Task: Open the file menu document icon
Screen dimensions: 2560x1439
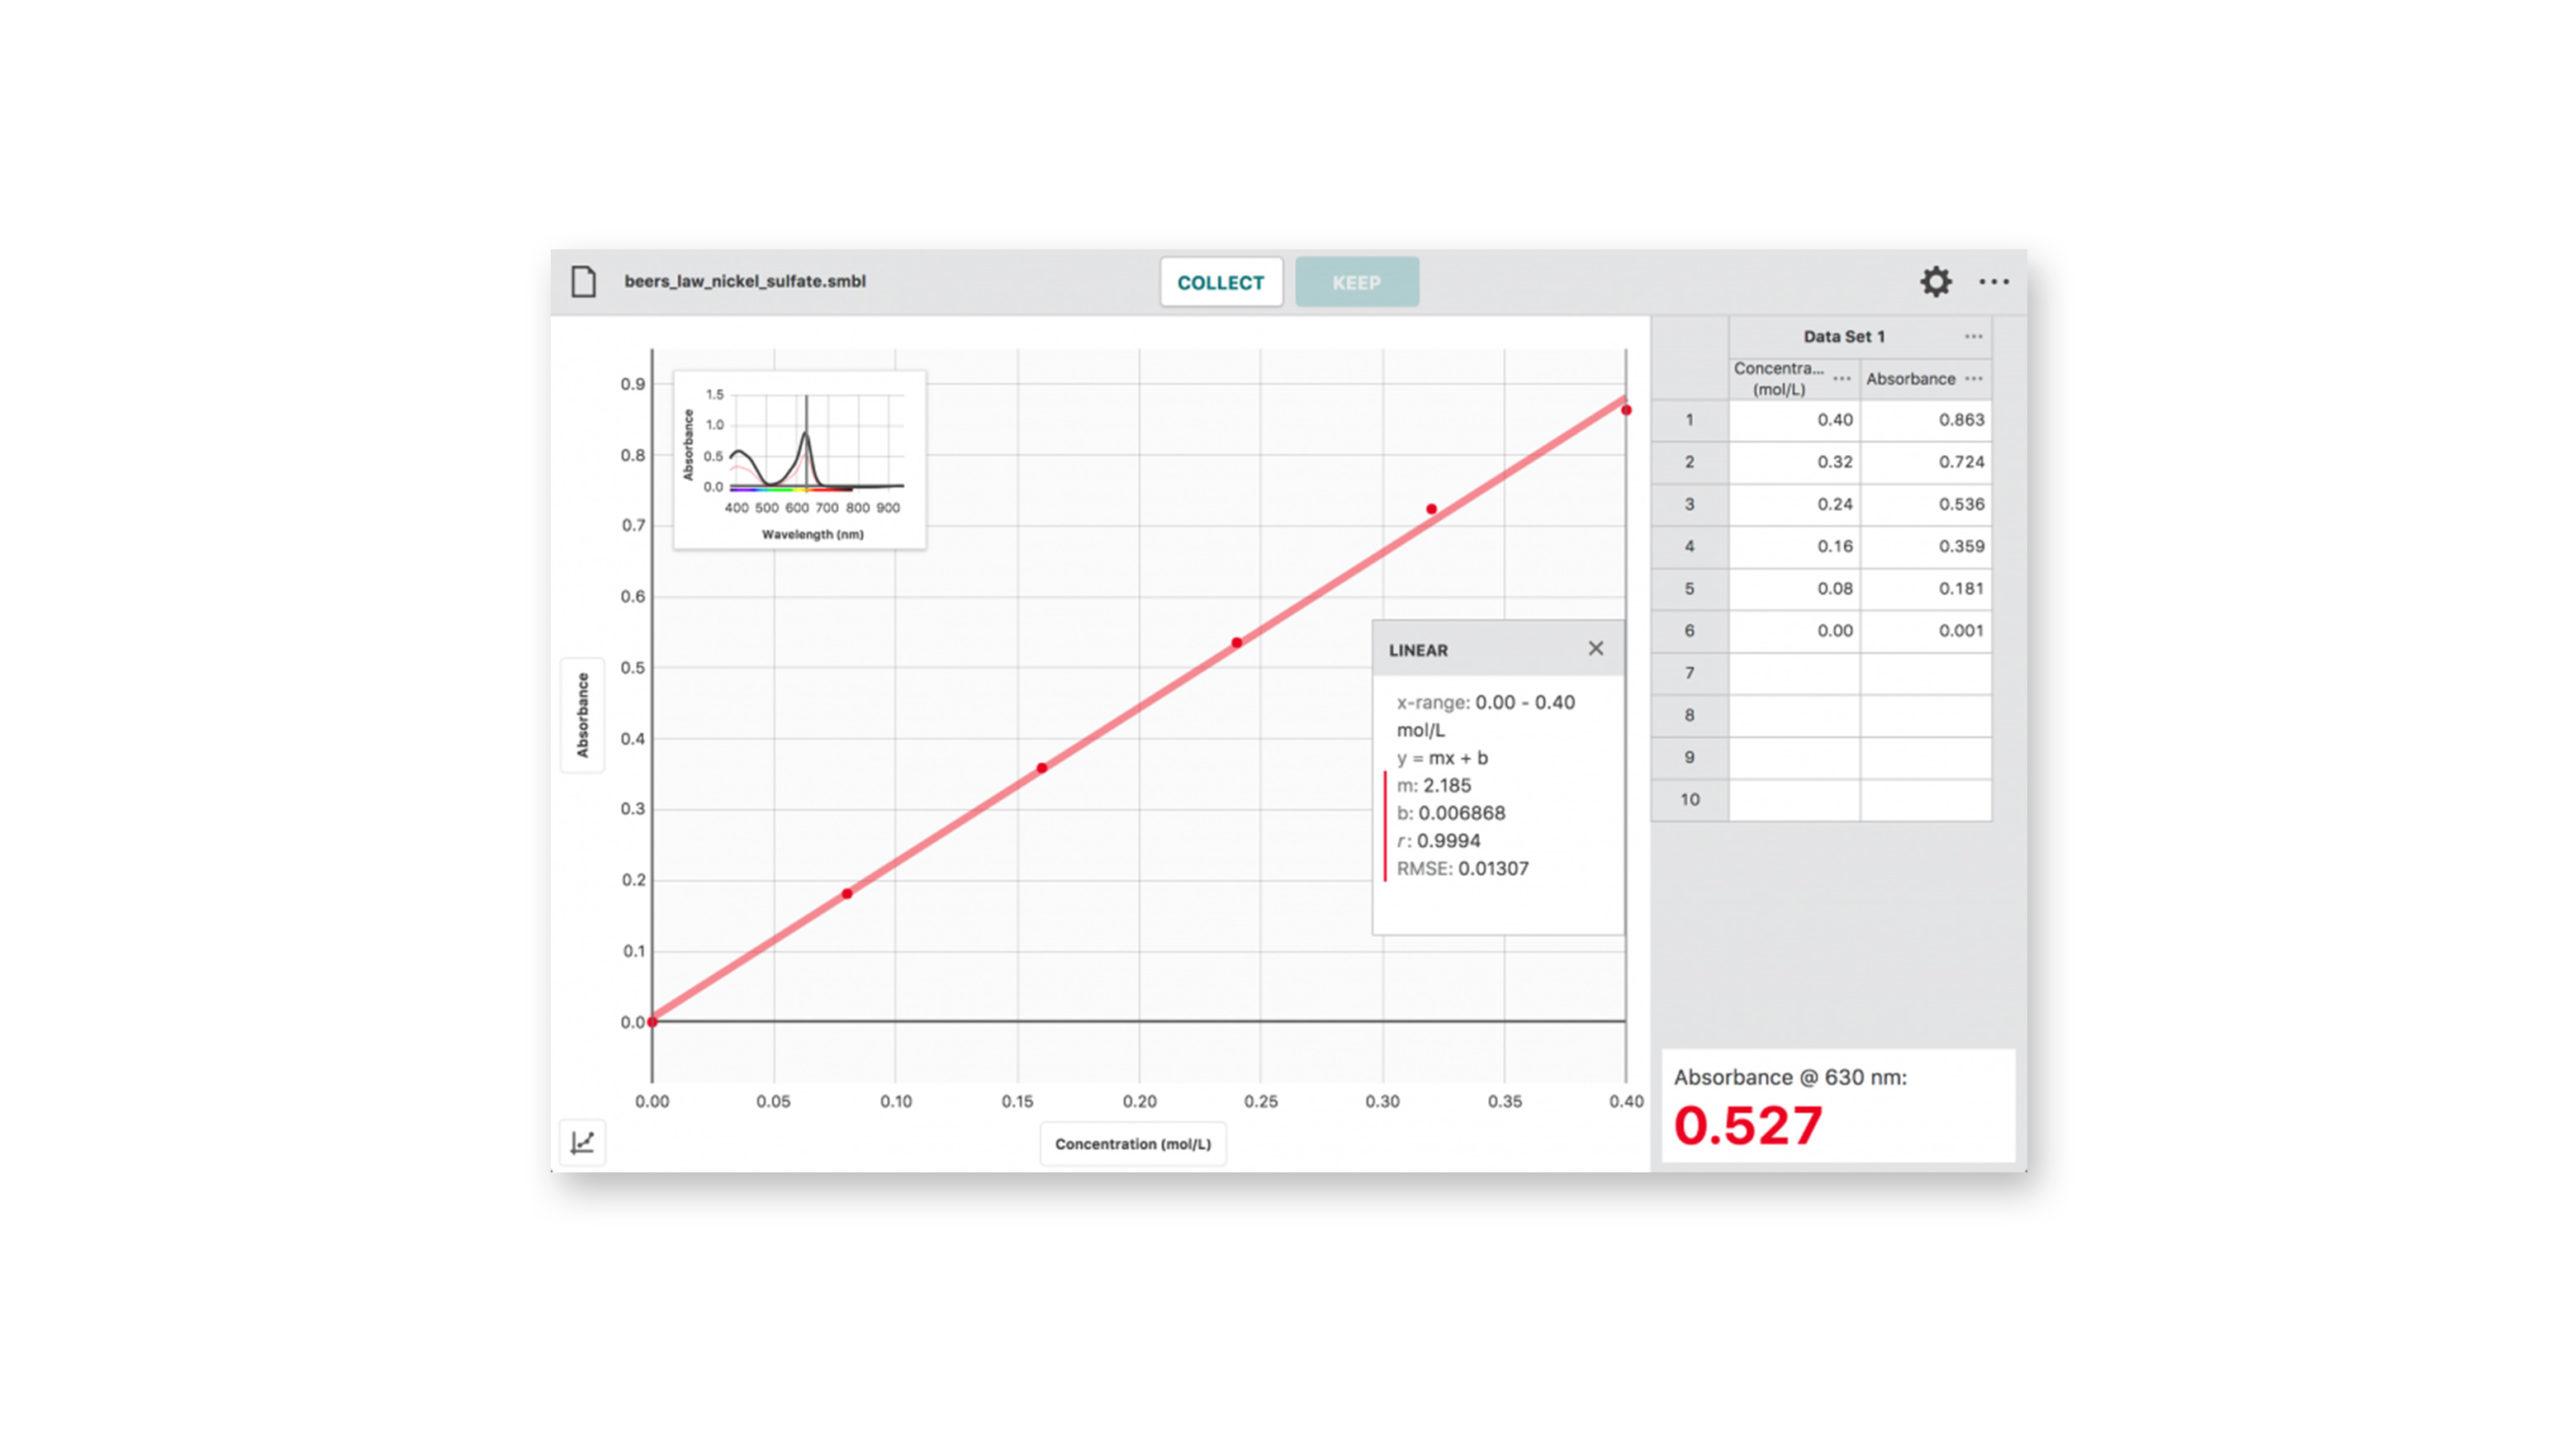Action: click(583, 282)
